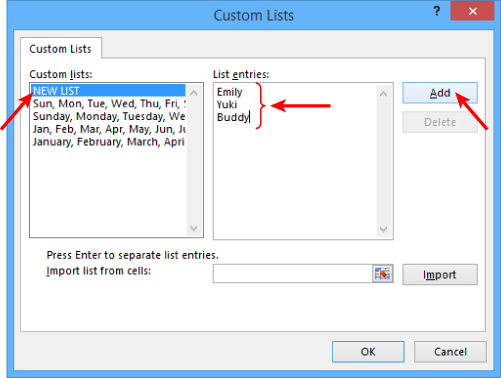The width and height of the screenshot is (501, 378).
Task: Click the Emily entry in List entries
Action: click(229, 92)
